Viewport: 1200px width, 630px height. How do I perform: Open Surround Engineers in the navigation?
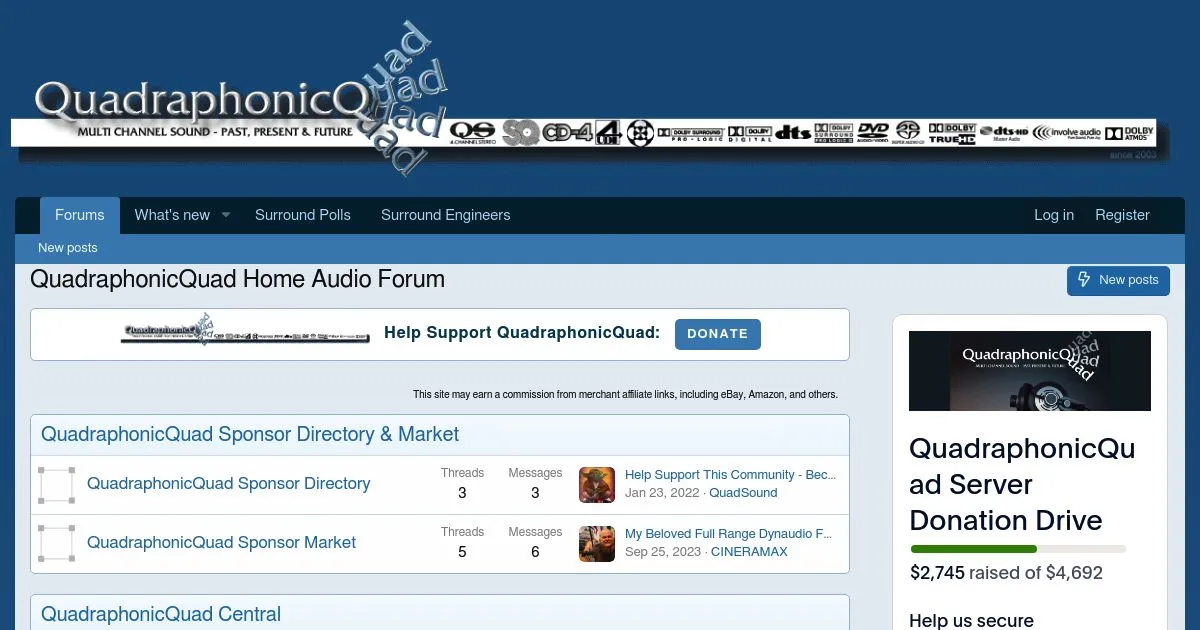[x=446, y=215]
